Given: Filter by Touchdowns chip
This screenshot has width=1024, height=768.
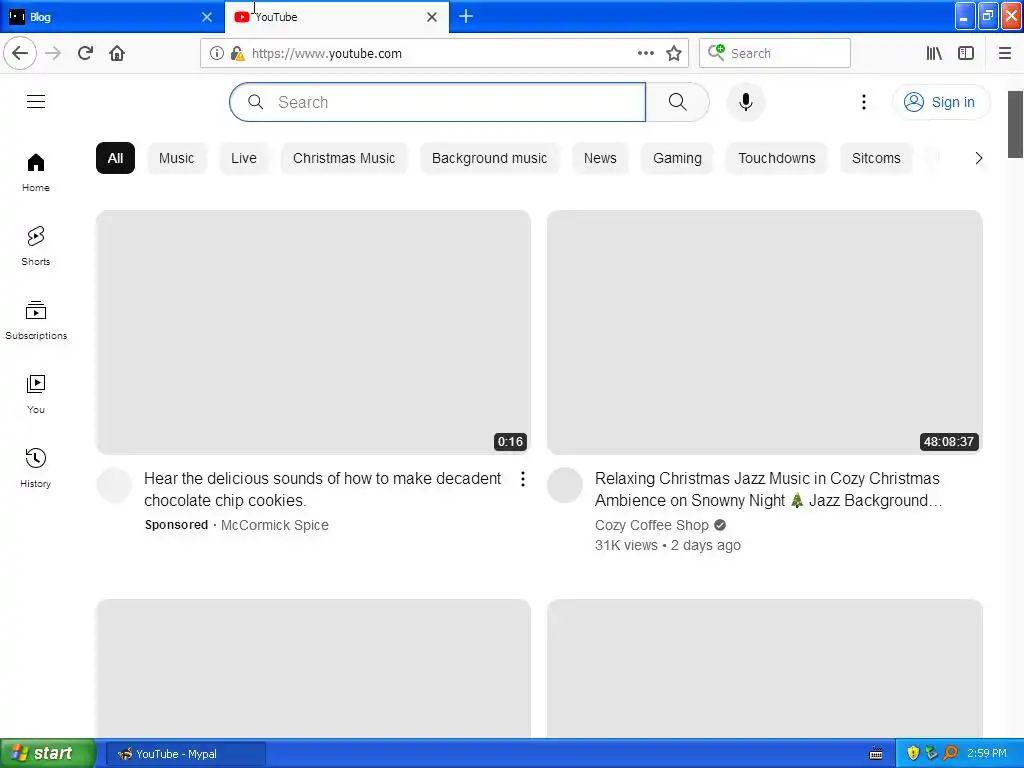Looking at the screenshot, I should pos(776,158).
